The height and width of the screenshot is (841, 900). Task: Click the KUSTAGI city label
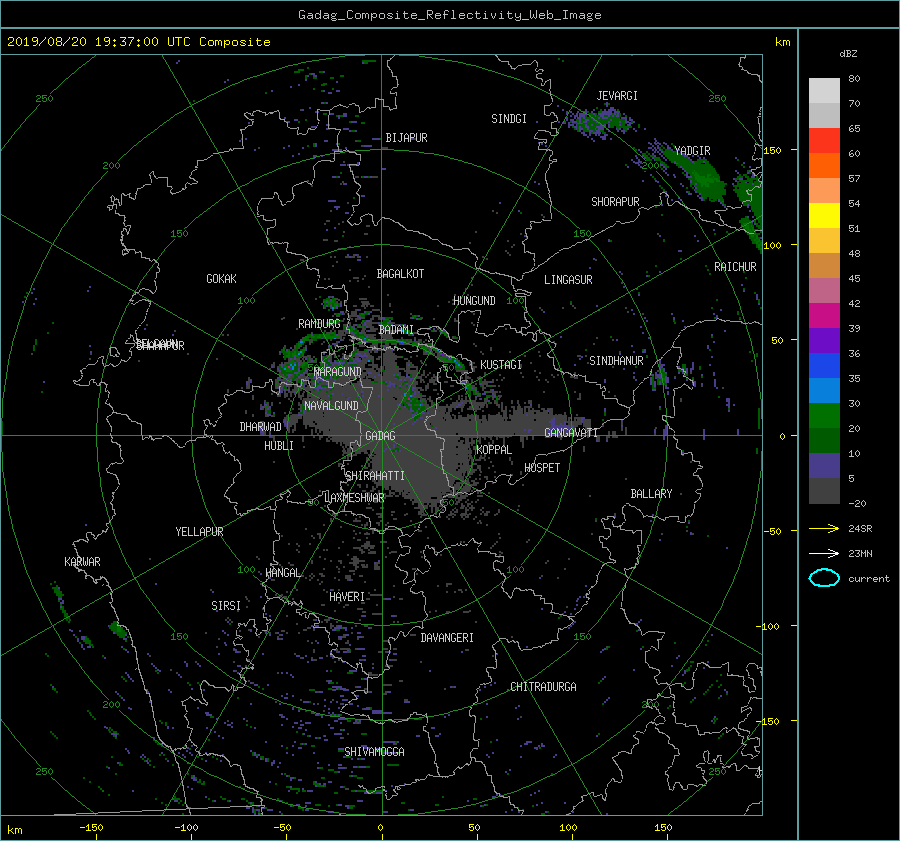point(501,365)
